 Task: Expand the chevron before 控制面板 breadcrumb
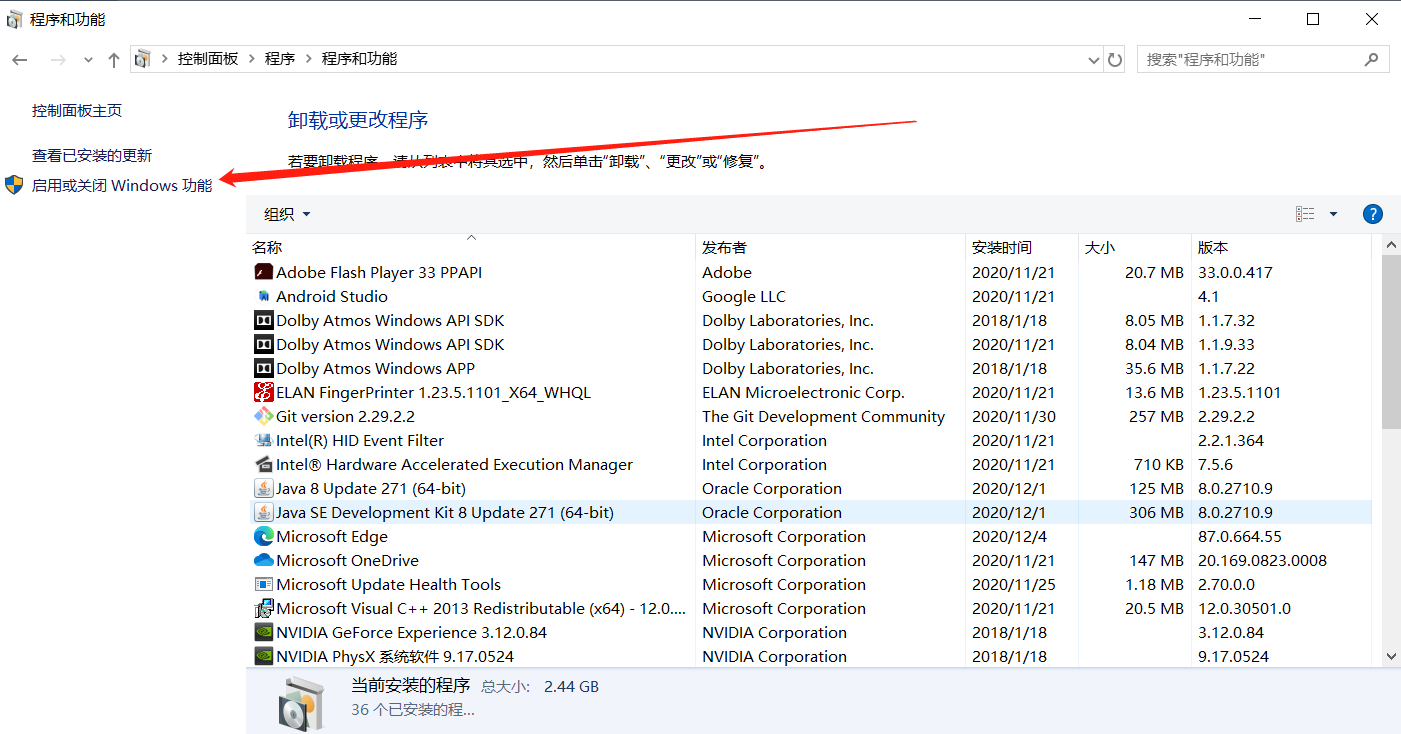(x=164, y=59)
